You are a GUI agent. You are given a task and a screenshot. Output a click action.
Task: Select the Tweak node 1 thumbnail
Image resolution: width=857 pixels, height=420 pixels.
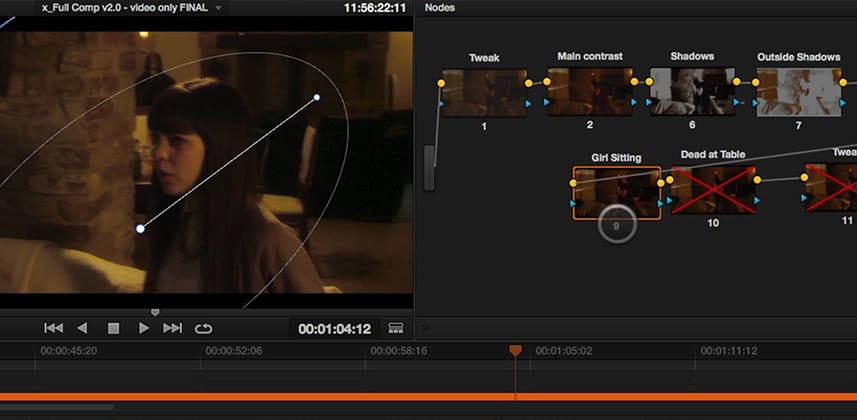[484, 93]
